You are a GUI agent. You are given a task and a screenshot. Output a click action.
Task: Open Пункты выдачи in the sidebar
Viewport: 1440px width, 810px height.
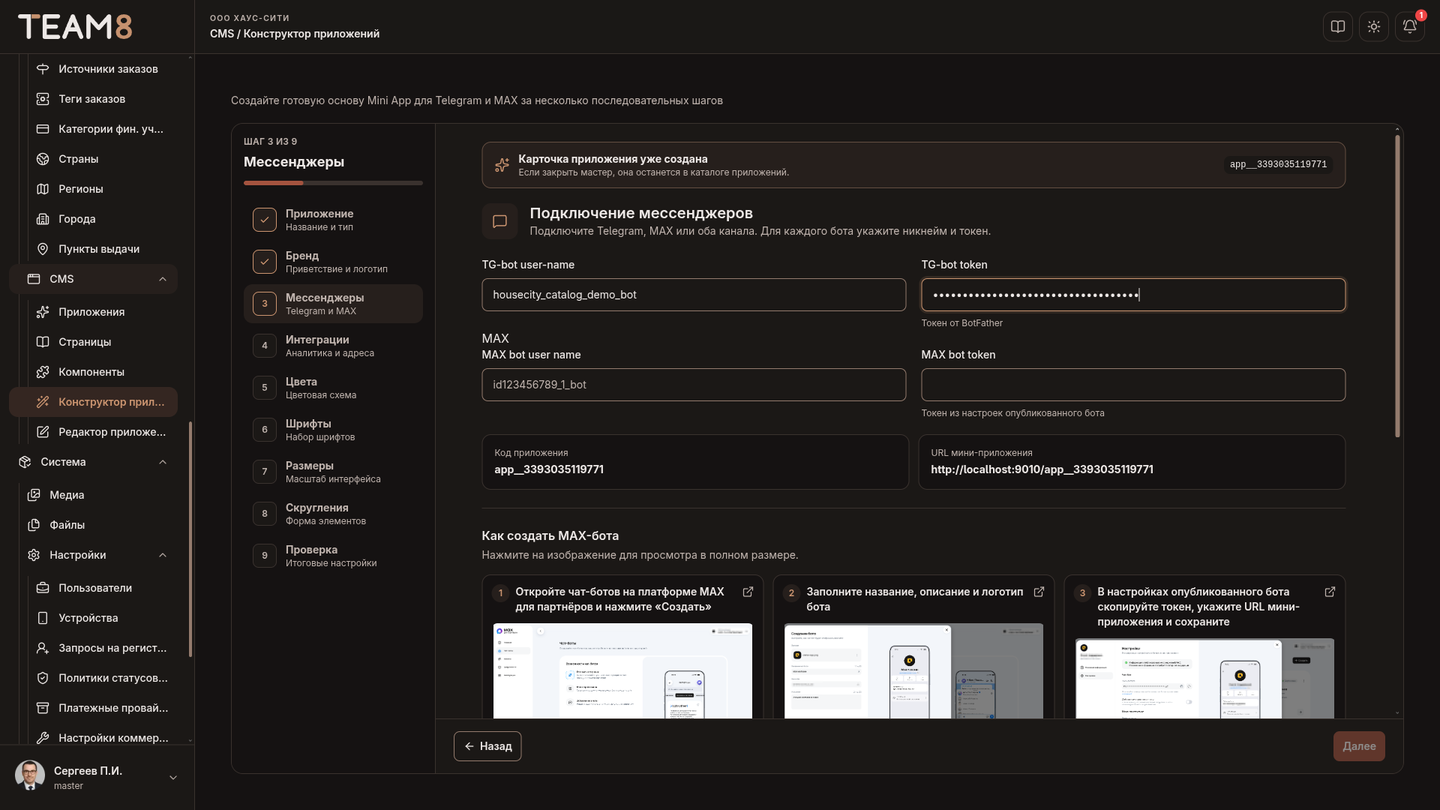click(x=98, y=249)
